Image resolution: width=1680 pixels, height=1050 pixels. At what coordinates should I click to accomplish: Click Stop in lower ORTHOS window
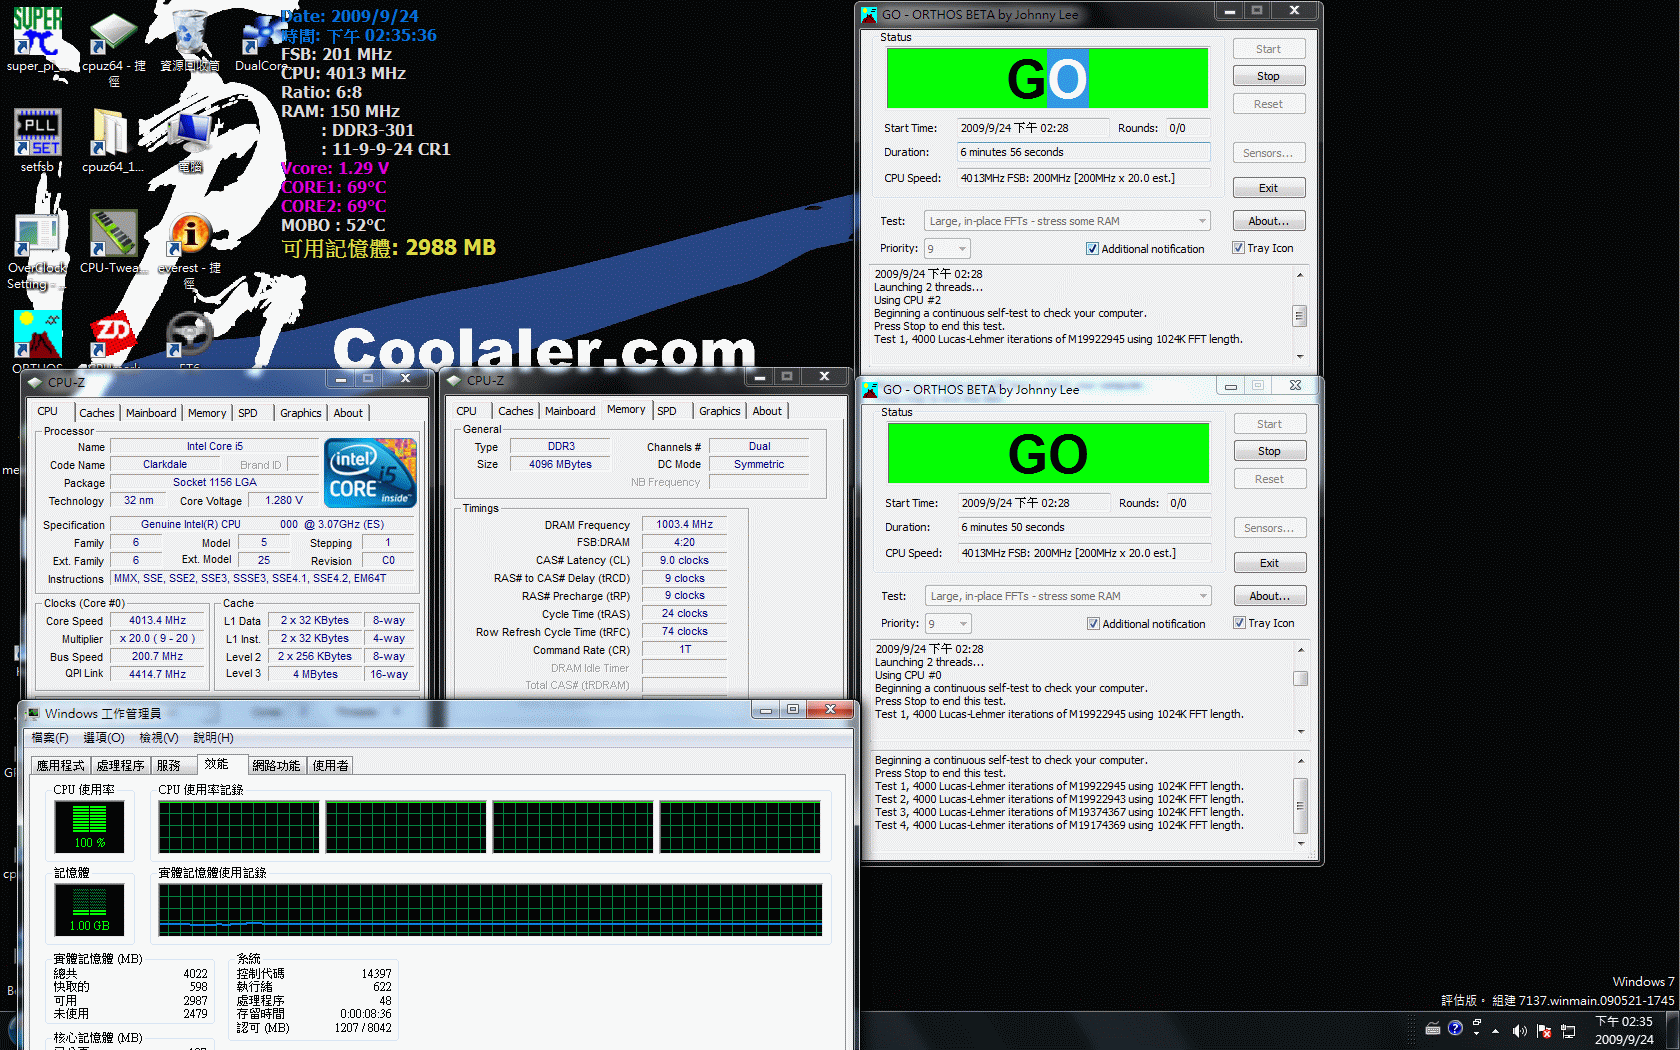point(1269,451)
